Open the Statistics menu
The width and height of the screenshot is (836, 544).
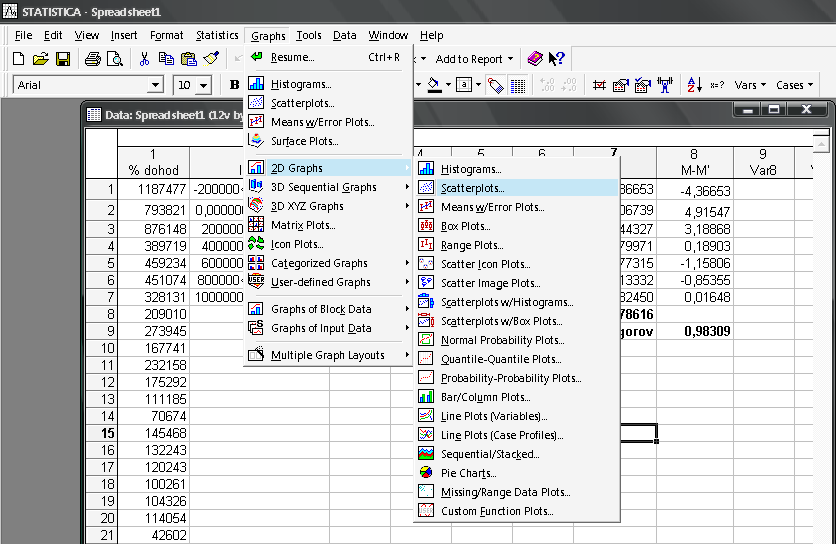click(x=217, y=35)
